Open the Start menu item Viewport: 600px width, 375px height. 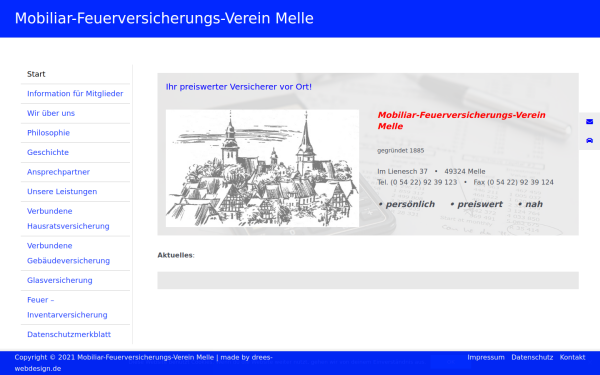pyautogui.click(x=36, y=74)
